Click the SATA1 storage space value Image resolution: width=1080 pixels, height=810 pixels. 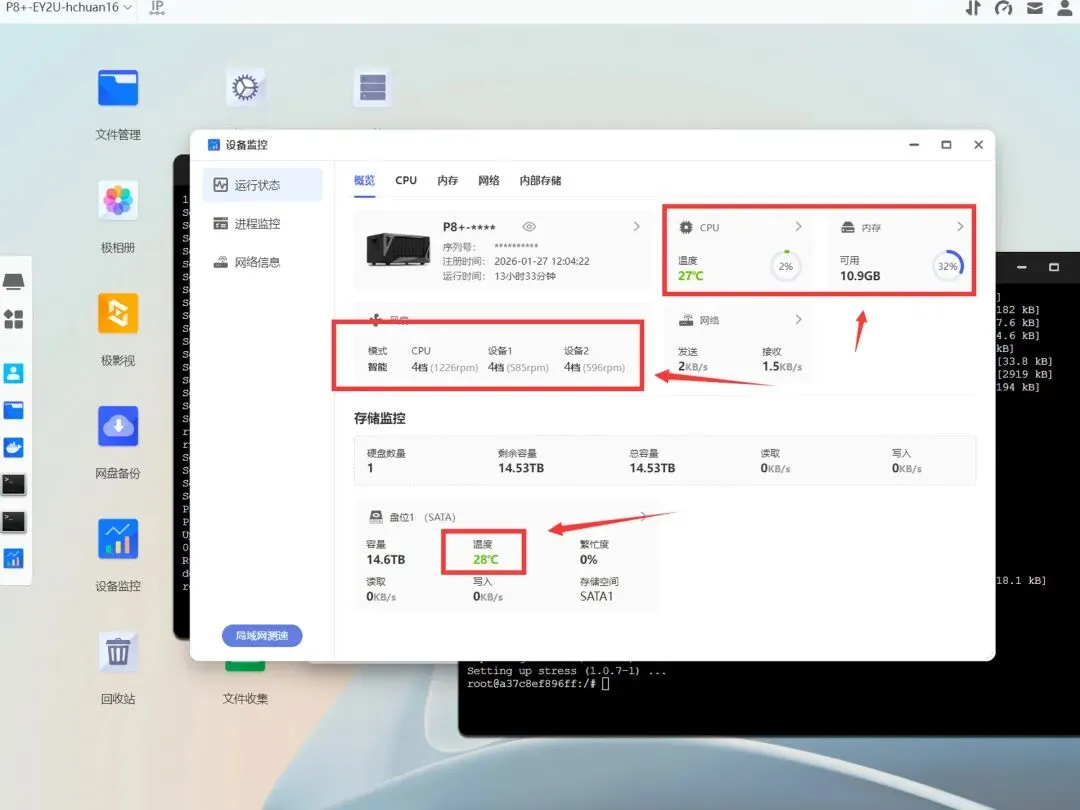[x=596, y=596]
